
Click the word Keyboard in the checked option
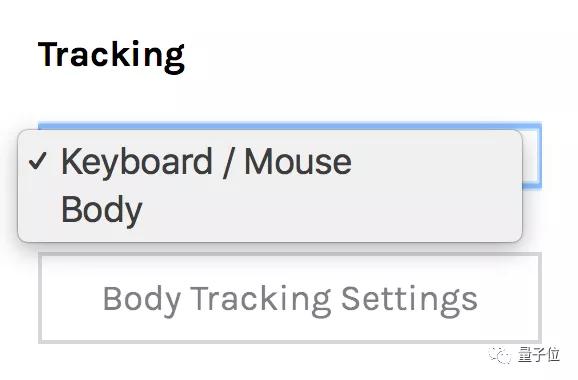point(137,162)
